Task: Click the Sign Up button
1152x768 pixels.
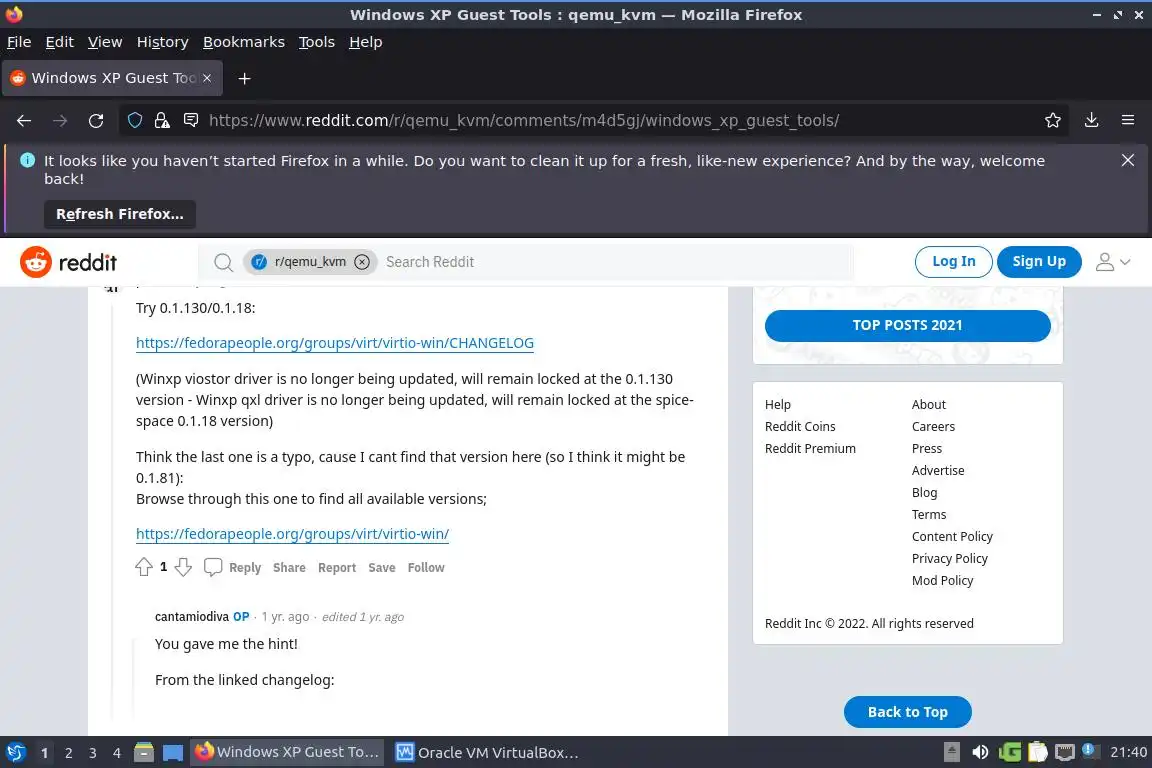Action: 1039,262
